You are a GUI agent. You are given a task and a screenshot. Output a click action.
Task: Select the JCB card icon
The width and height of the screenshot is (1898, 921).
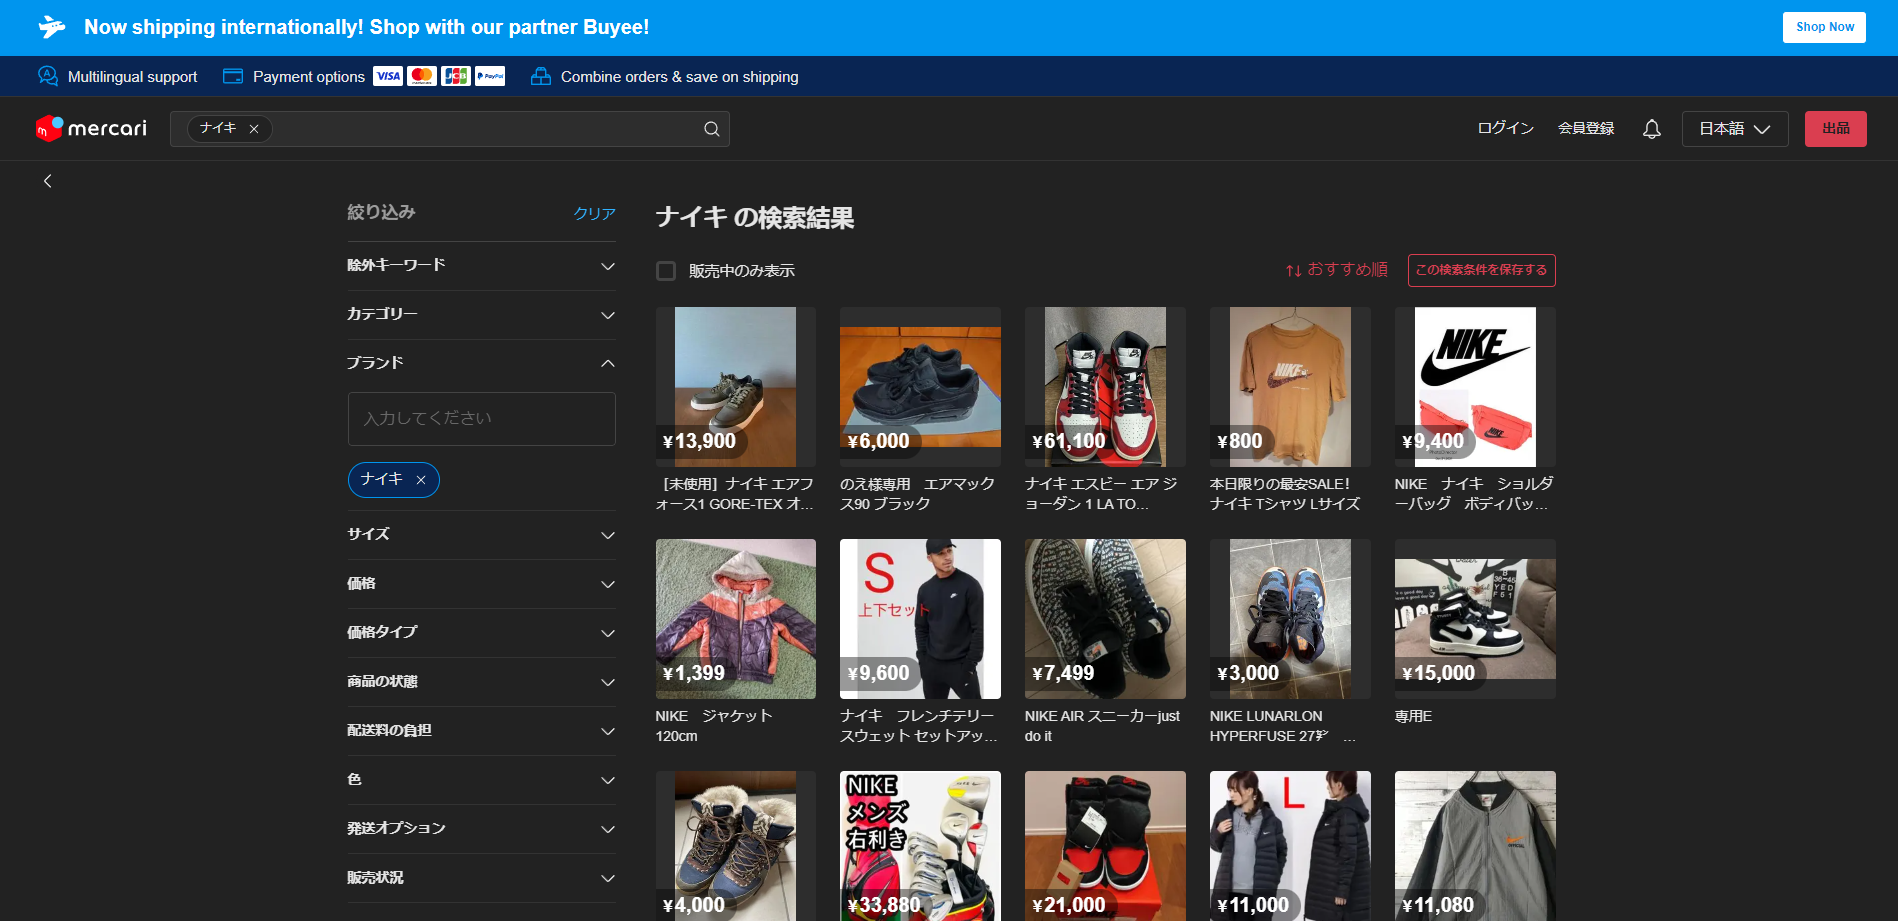pyautogui.click(x=455, y=76)
